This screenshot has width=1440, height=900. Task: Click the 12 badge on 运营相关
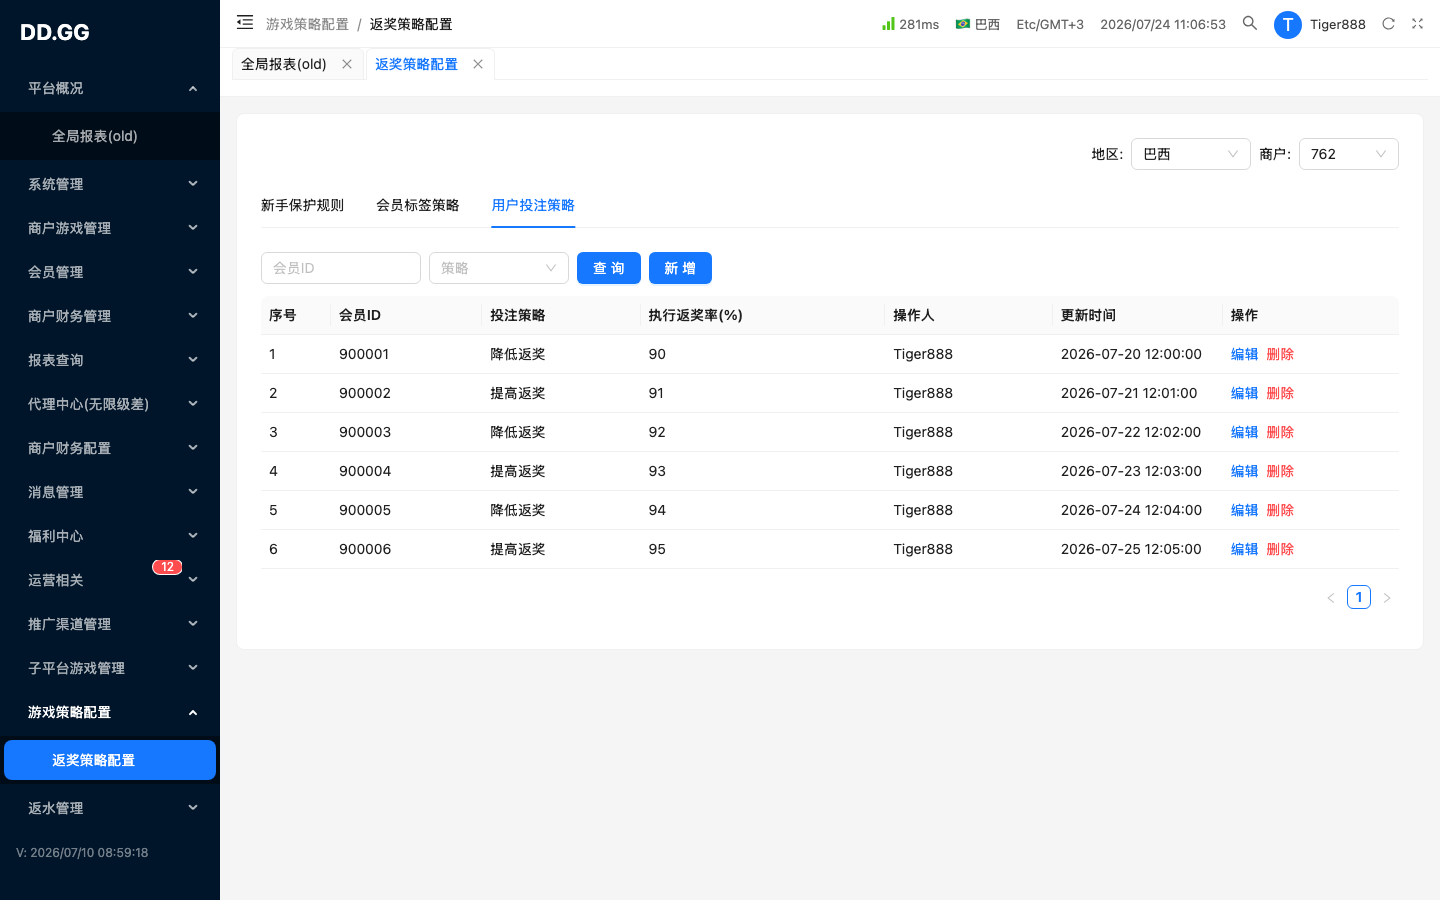click(167, 567)
